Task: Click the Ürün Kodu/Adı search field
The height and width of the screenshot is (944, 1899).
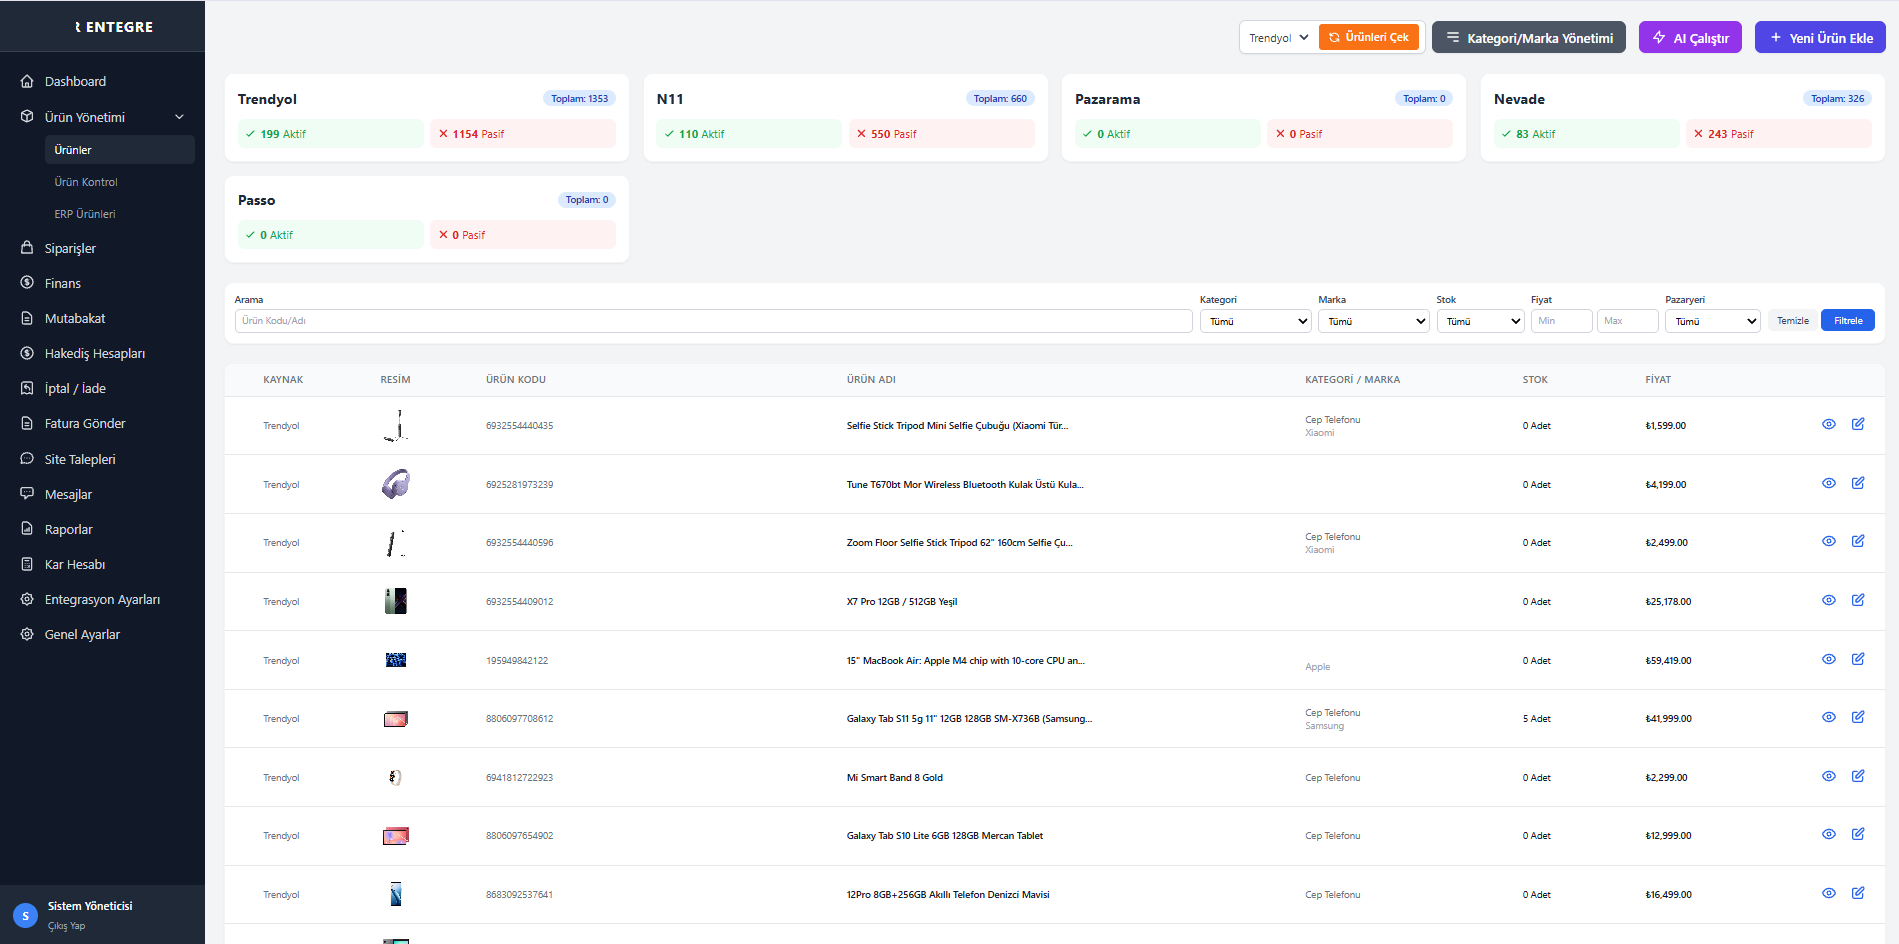Action: (713, 321)
